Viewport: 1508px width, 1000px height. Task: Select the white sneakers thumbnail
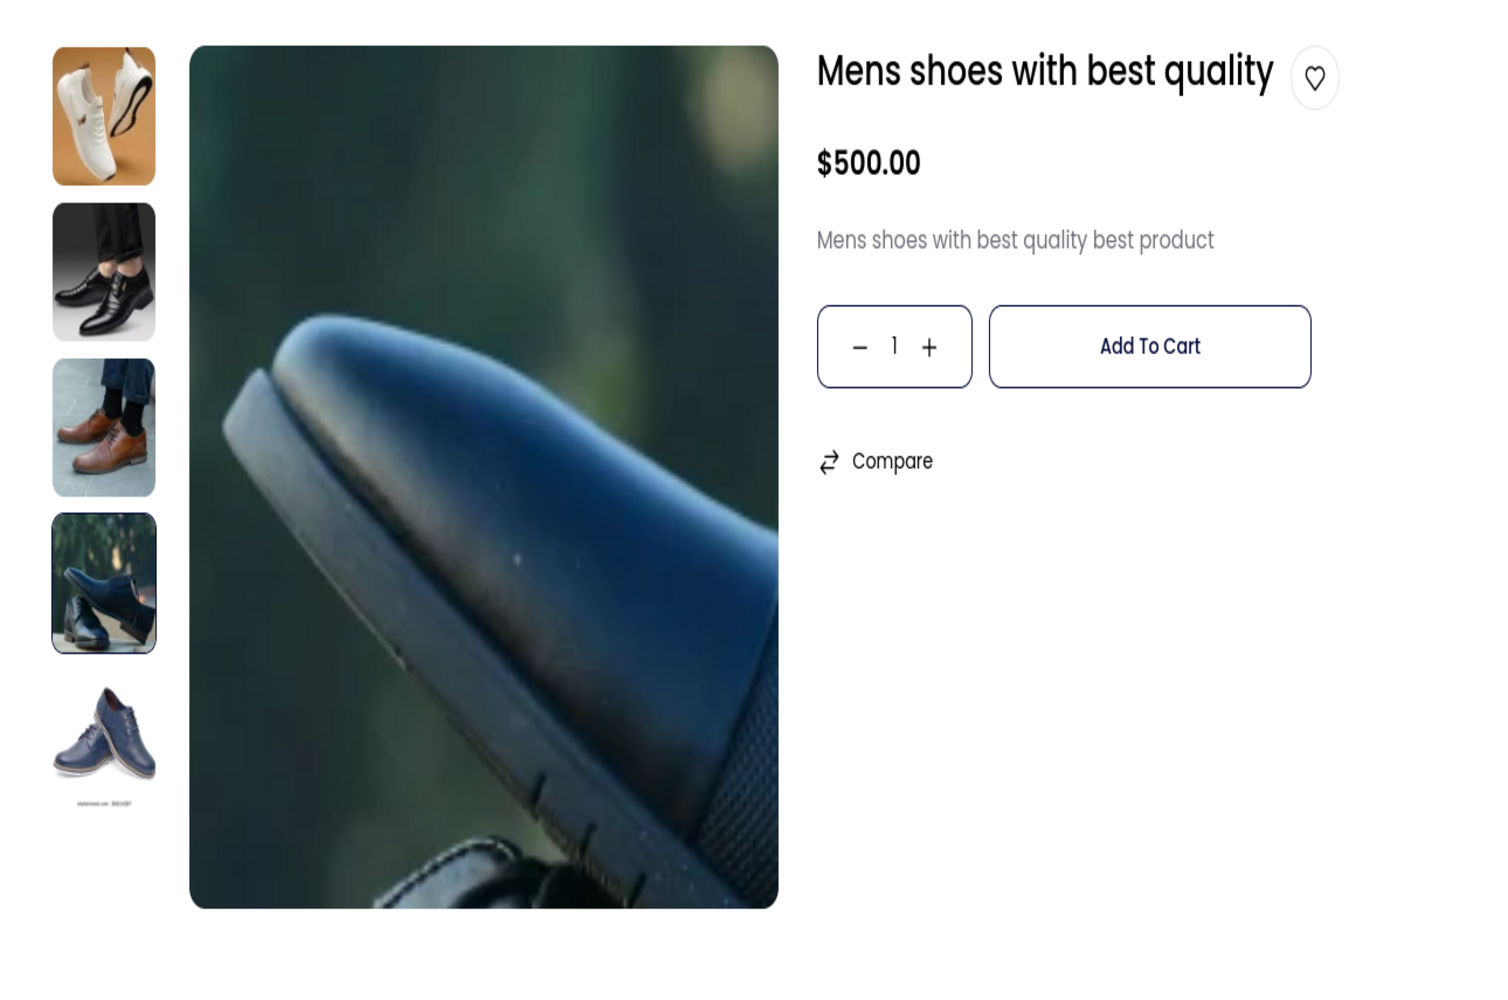pyautogui.click(x=104, y=116)
